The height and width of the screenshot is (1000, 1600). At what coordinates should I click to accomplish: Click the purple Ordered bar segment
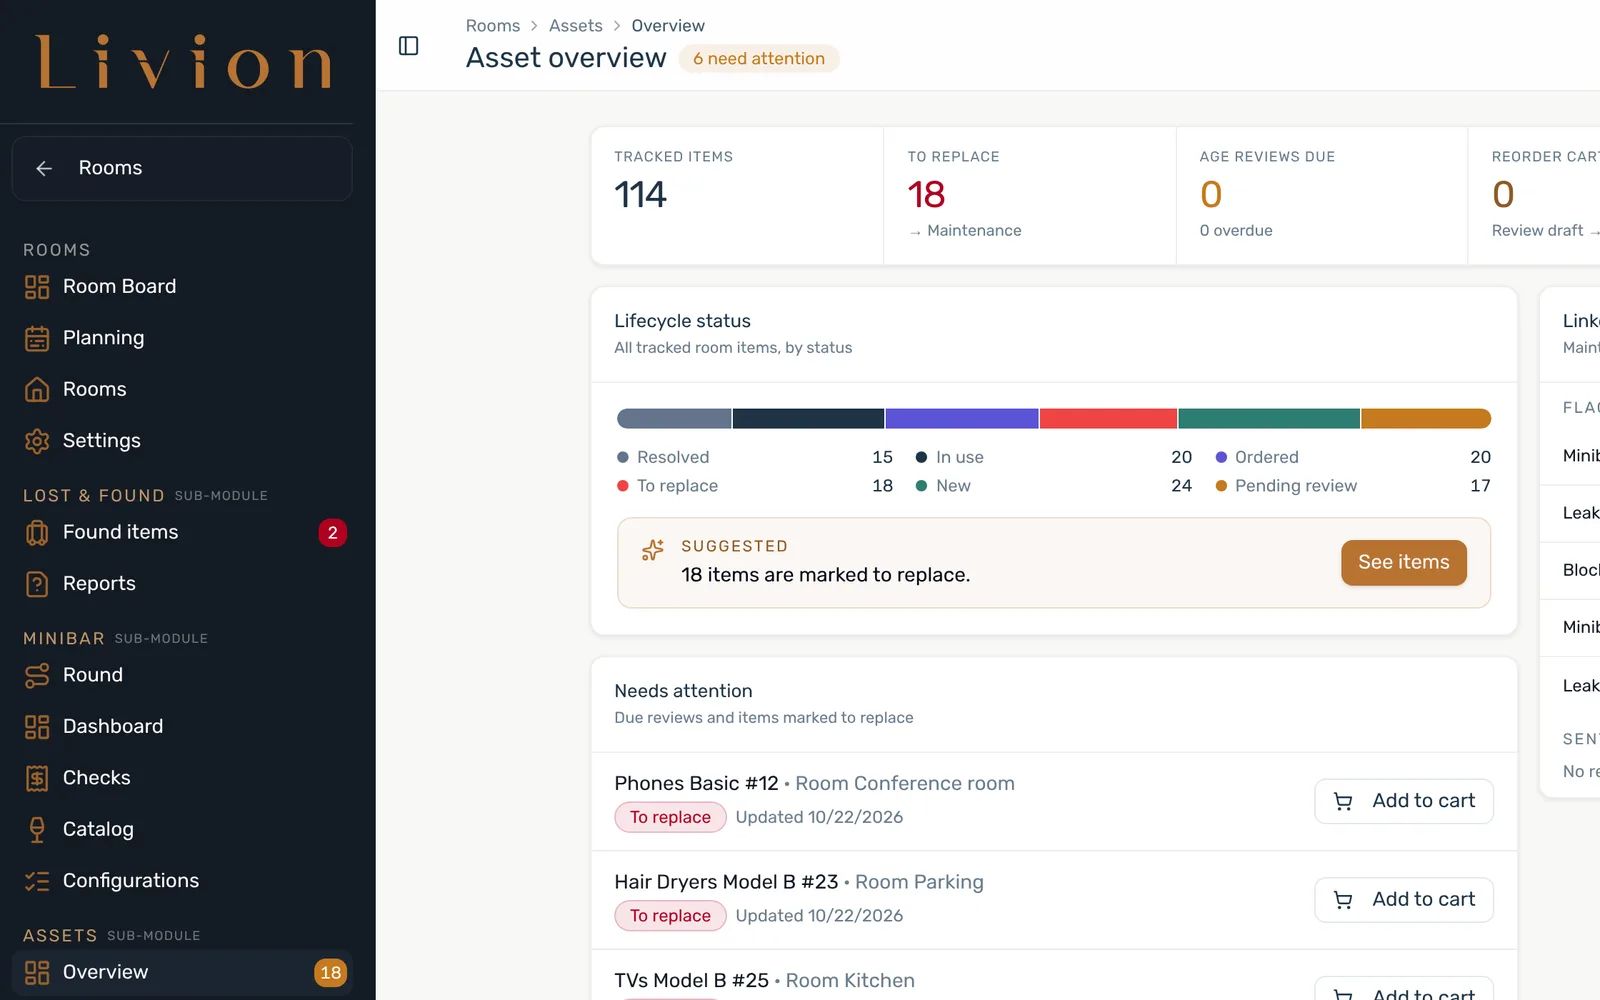(962, 419)
